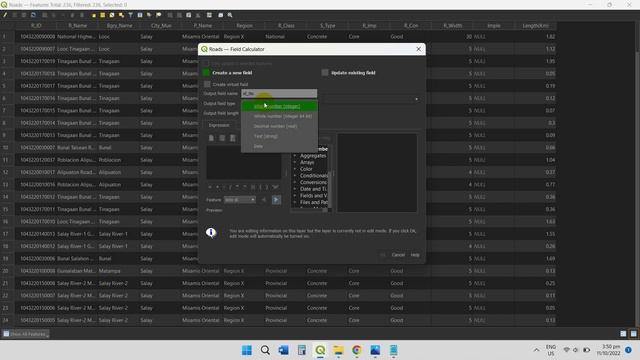Screen dimensions: 640x360
Task: Click zoom map to selected rows icon
Action: point(159,15)
